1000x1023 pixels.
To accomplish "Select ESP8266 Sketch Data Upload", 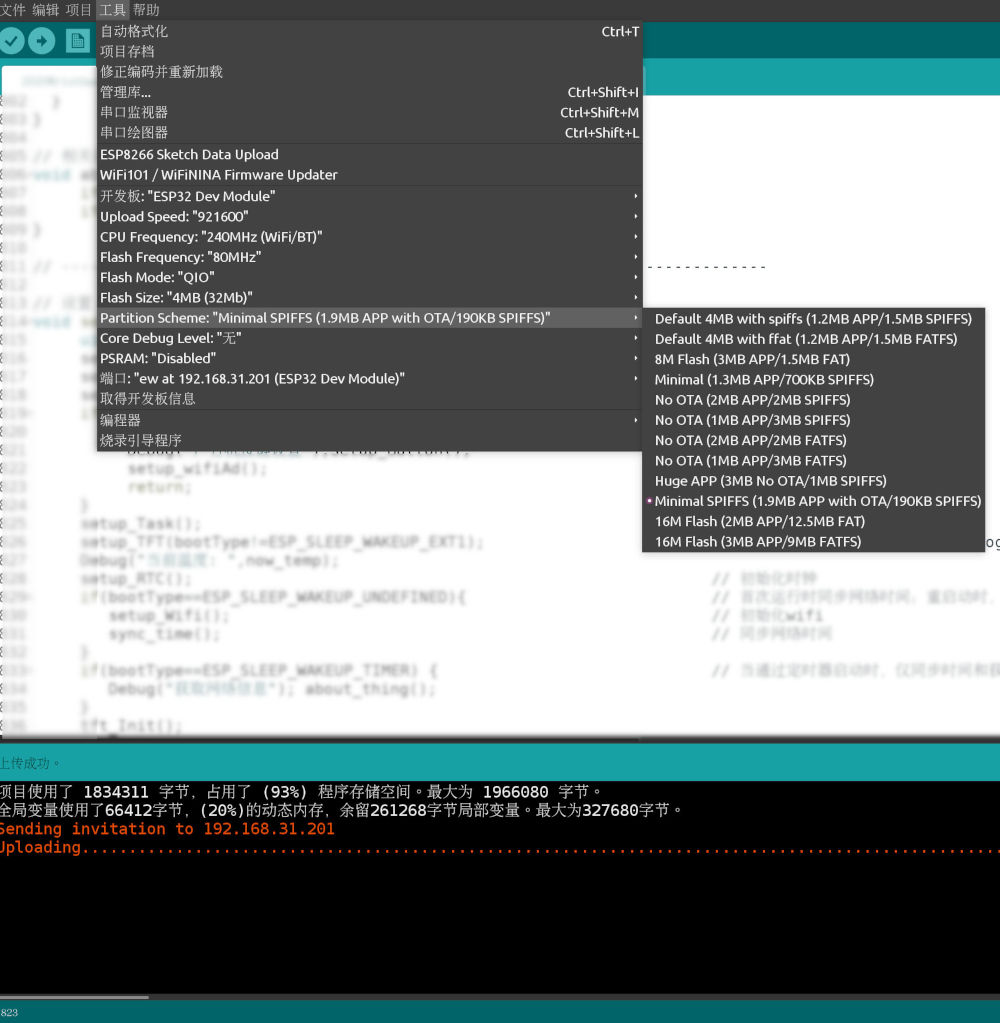I will tap(189, 155).
